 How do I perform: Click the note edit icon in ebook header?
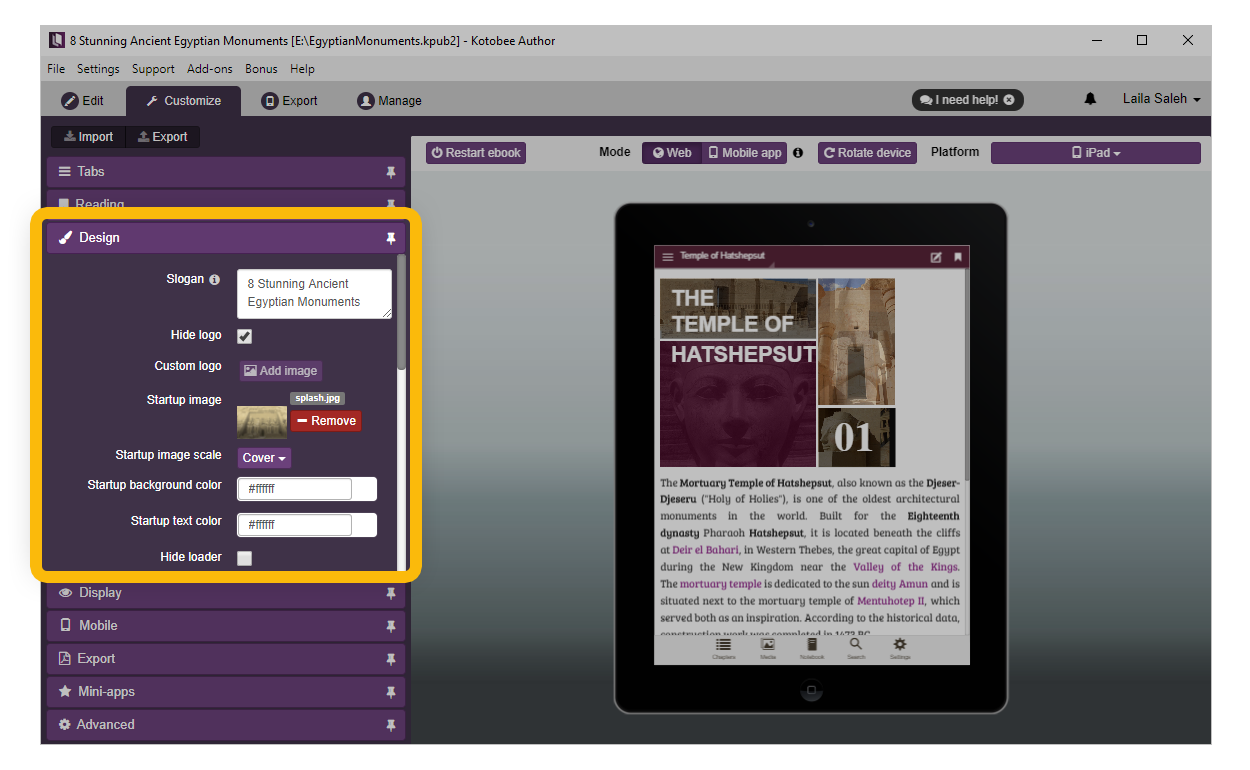point(936,257)
